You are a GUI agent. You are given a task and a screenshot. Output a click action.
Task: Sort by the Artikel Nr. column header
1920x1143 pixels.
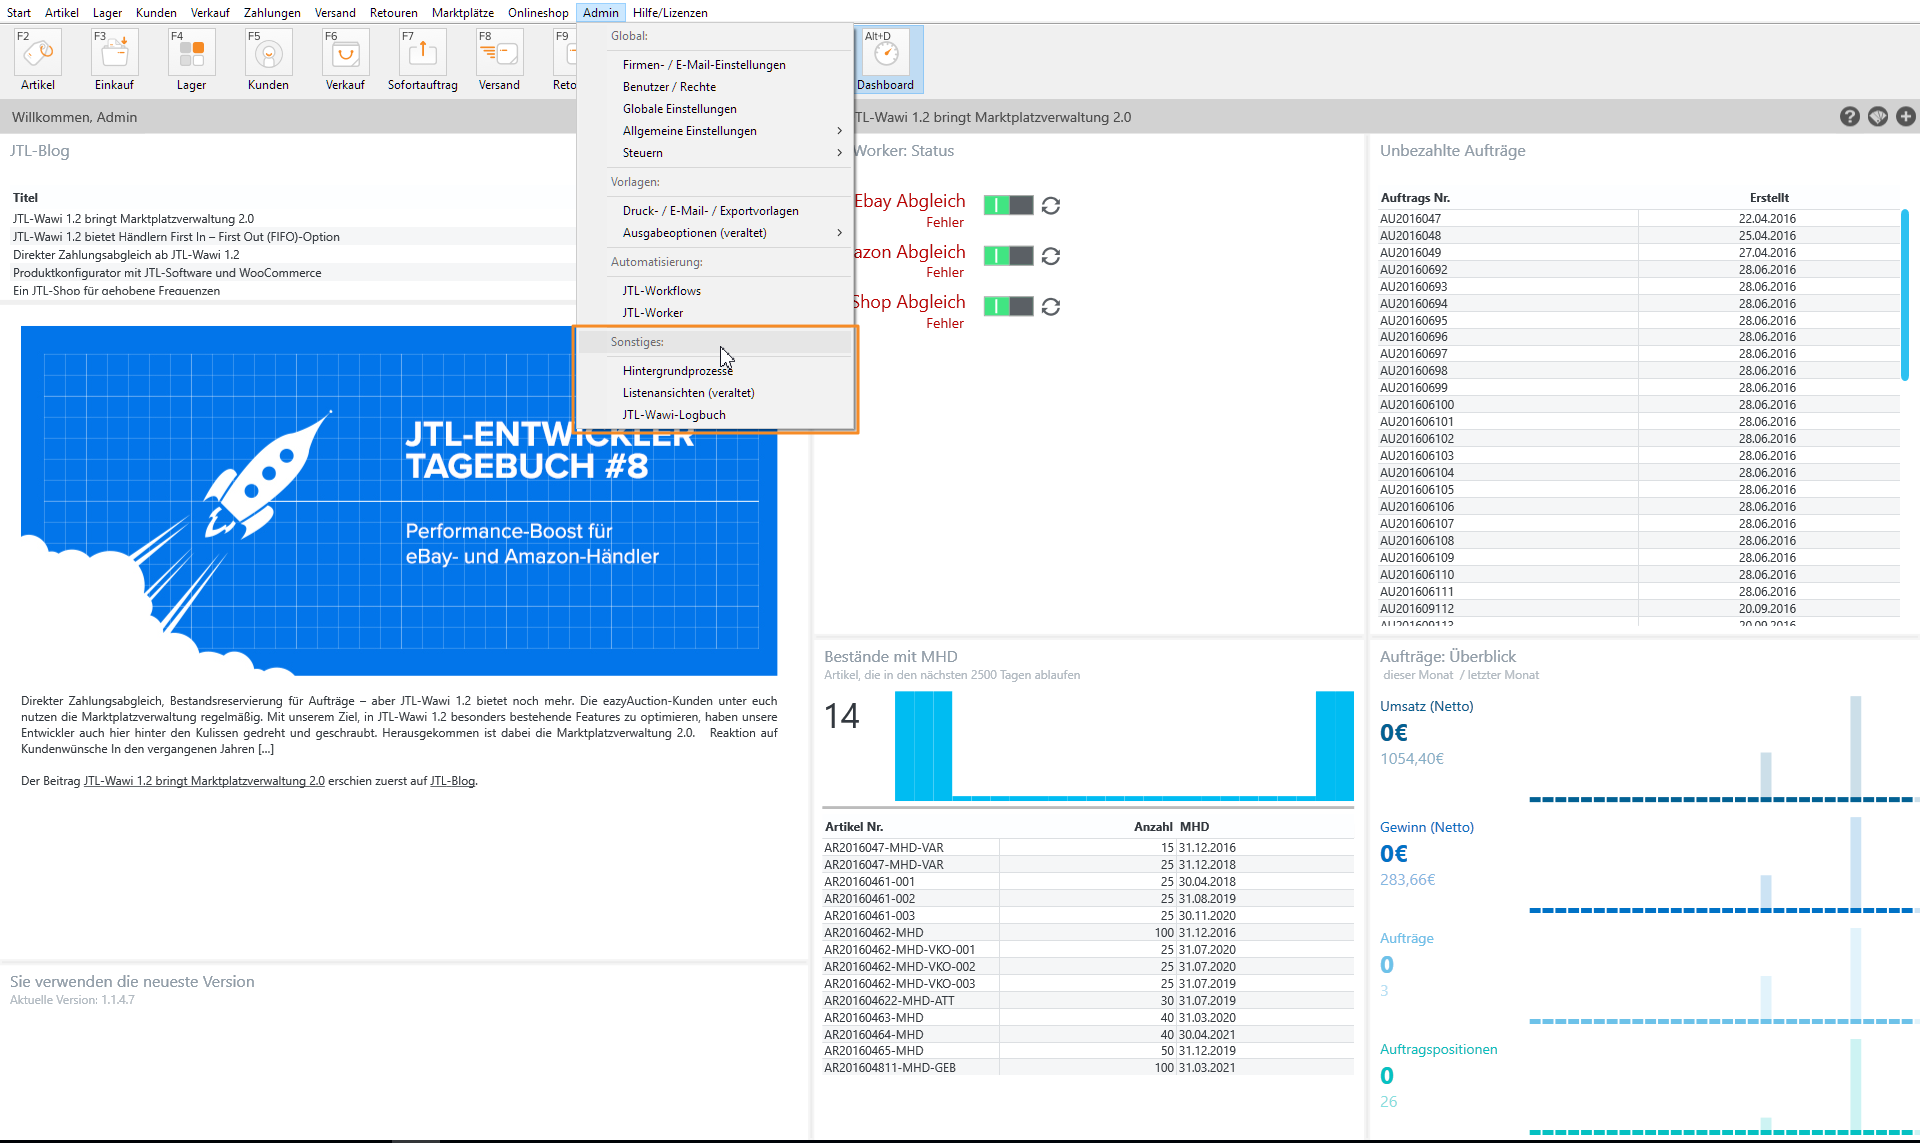pyautogui.click(x=853, y=827)
